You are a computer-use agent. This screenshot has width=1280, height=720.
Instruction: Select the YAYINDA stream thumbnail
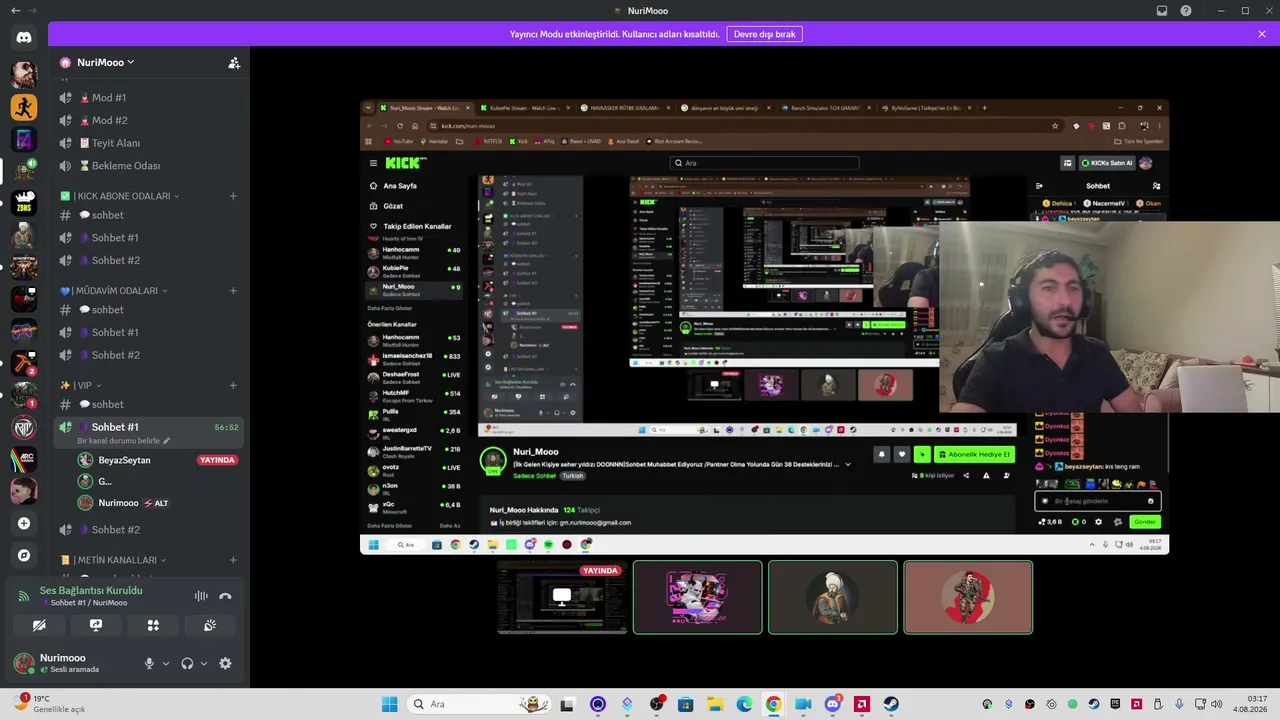(562, 597)
